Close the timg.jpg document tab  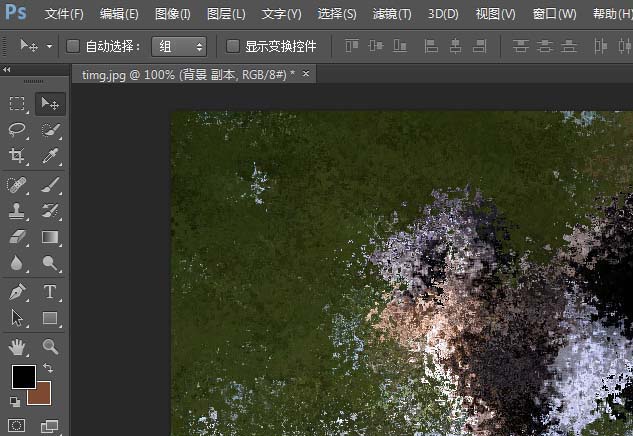click(306, 73)
